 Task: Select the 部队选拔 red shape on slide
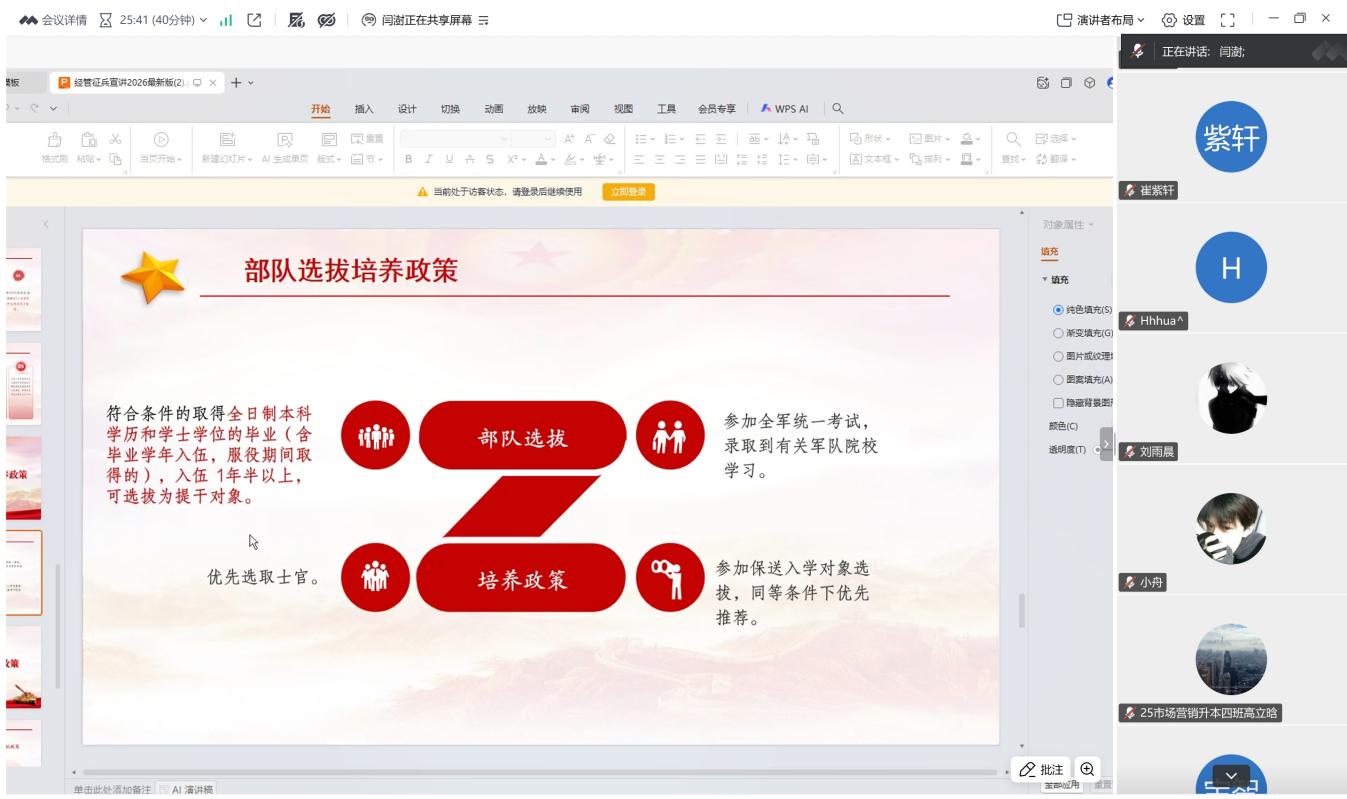[x=522, y=437]
